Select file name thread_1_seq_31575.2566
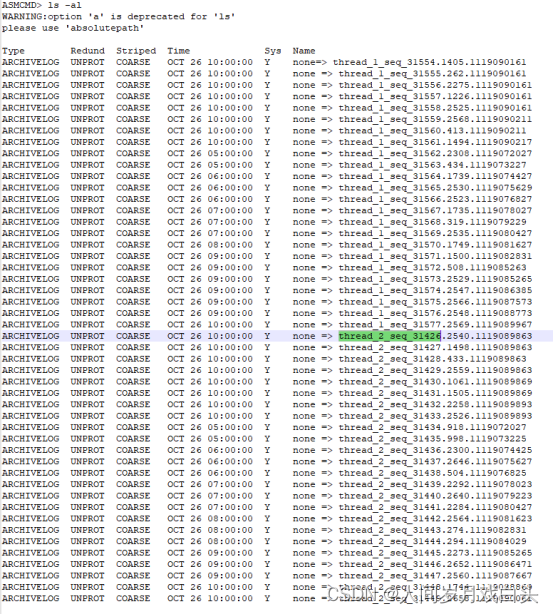The width and height of the screenshot is (554, 614). coord(435,302)
